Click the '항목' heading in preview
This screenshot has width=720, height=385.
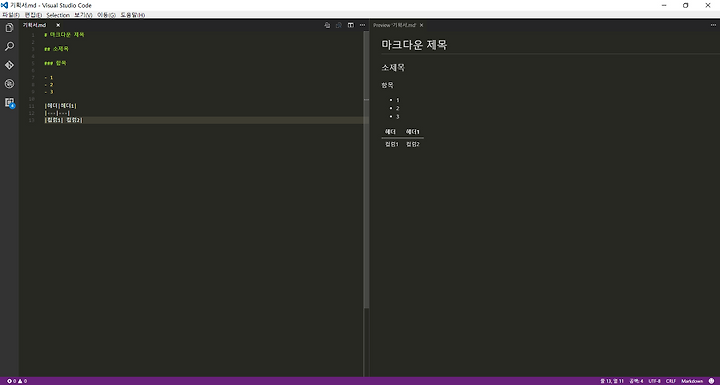pos(388,85)
